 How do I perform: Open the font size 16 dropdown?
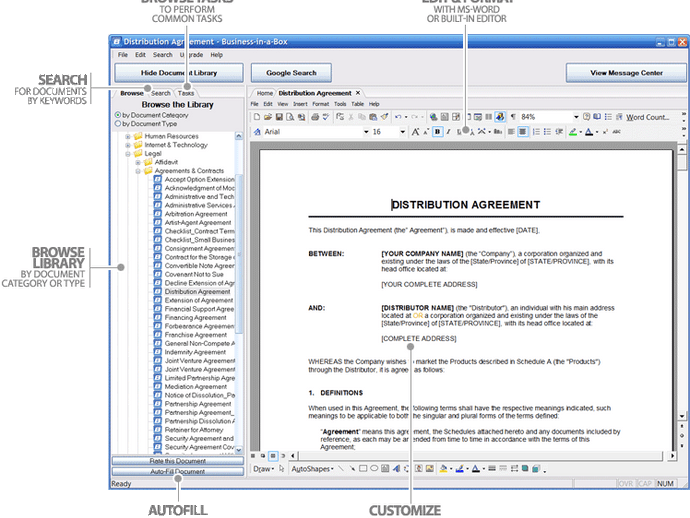tap(403, 132)
